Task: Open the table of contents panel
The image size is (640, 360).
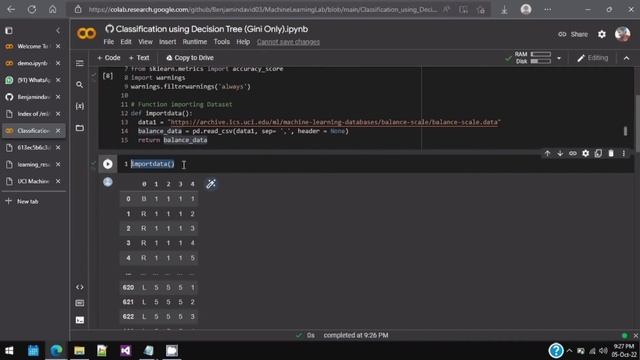Action: pyautogui.click(x=80, y=63)
